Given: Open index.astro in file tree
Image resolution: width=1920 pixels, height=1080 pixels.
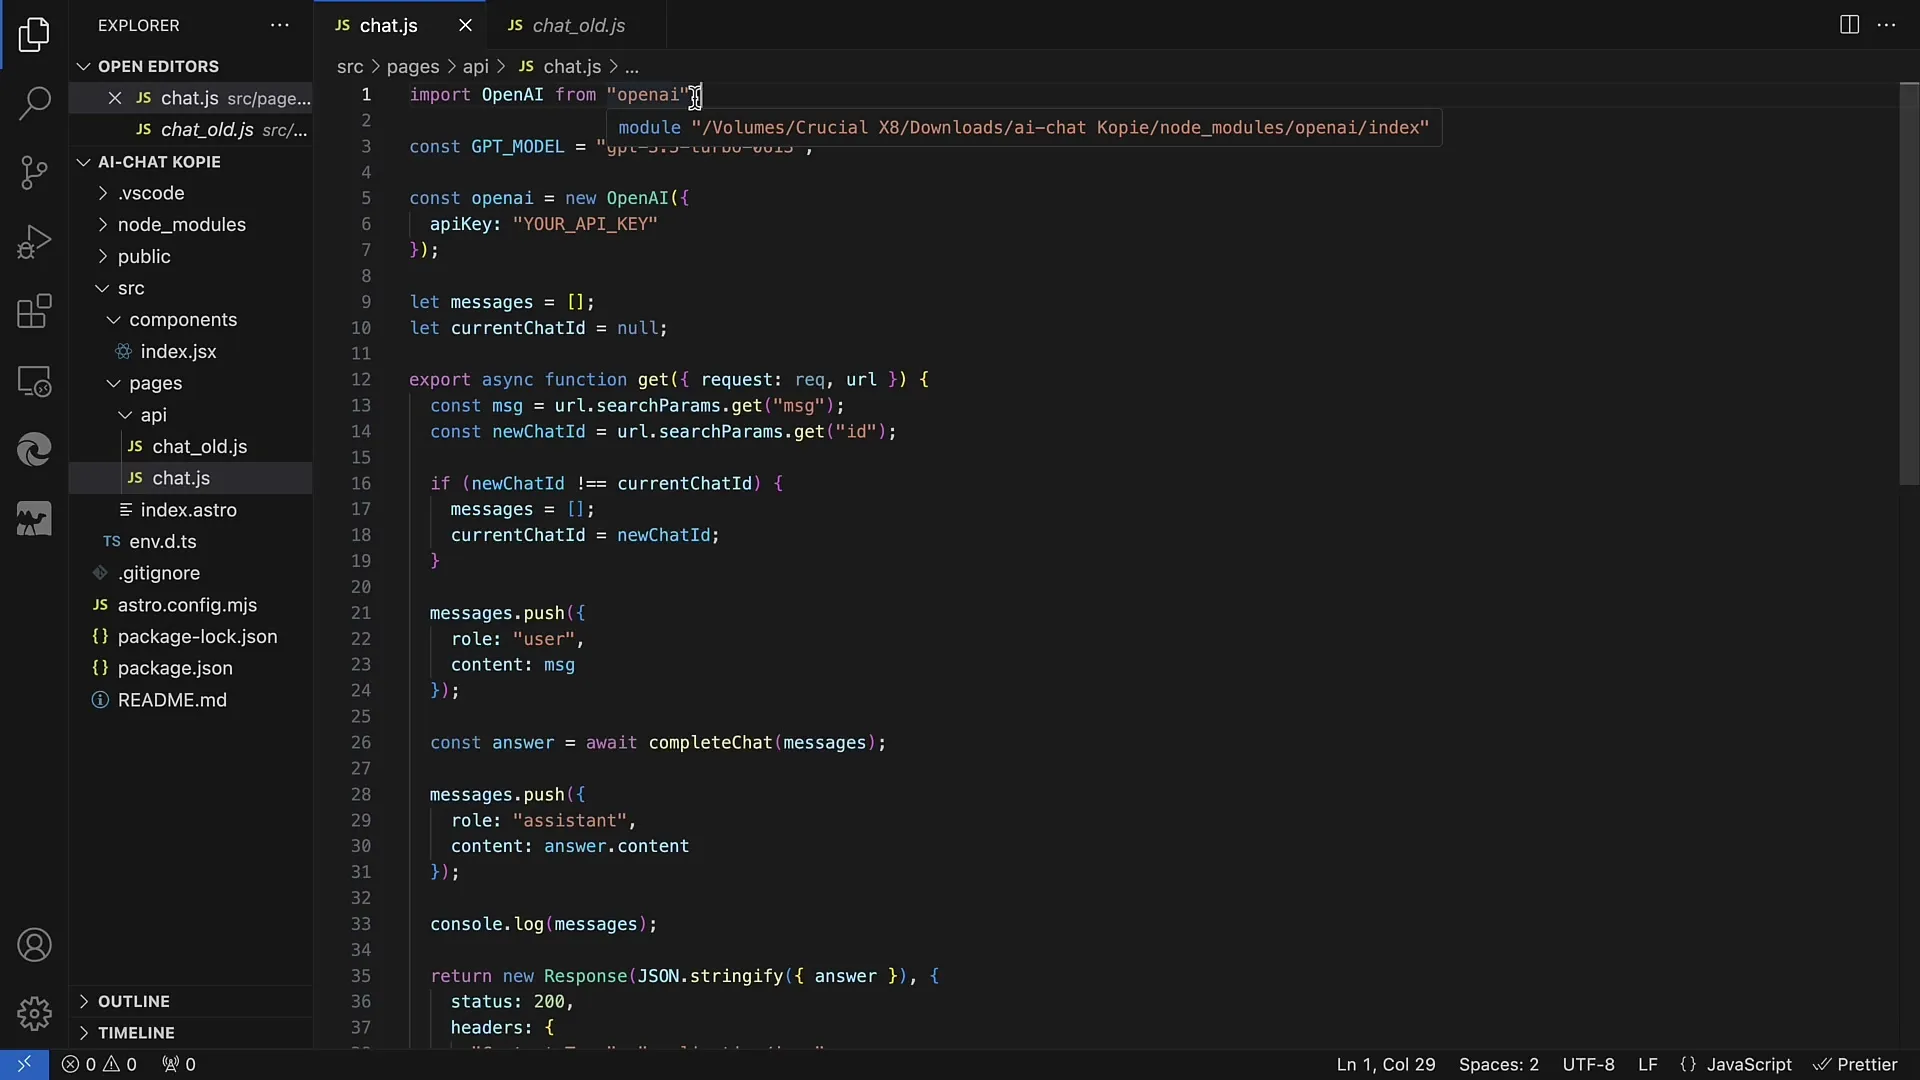Looking at the screenshot, I should (x=190, y=510).
